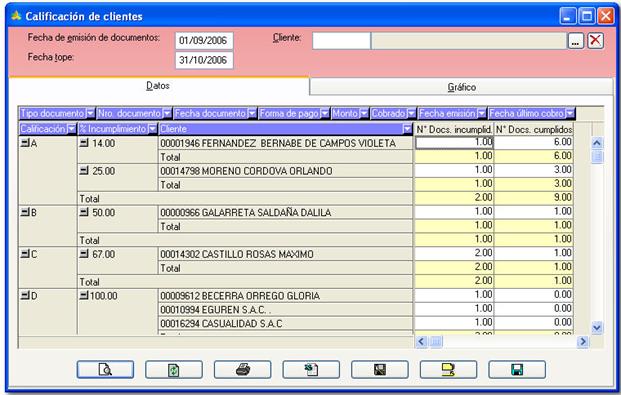Viewport: 621px width, 395px height.
Task: Click cumplidos value 6.00 in FERNANDEZ row
Action: click(x=534, y=142)
